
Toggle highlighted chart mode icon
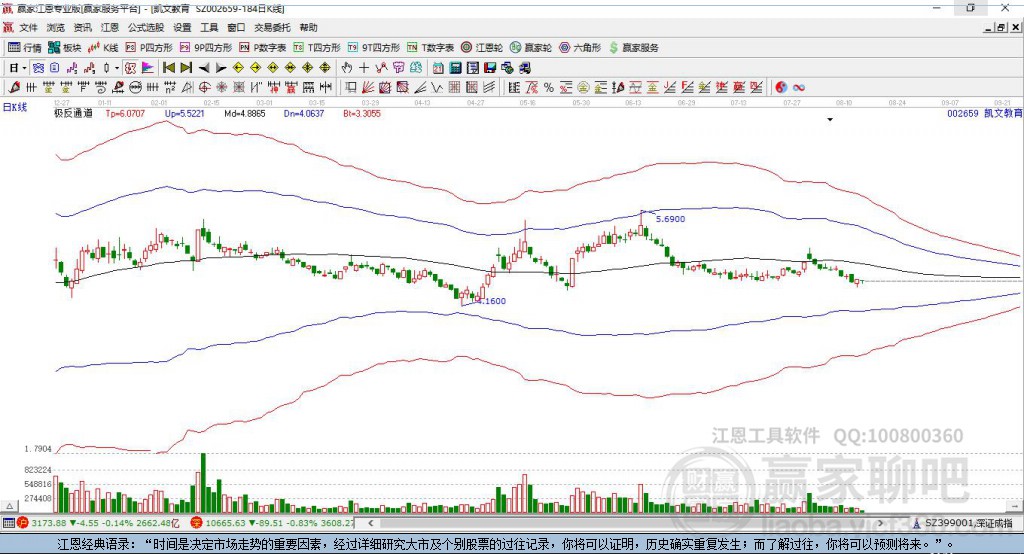[x=39, y=68]
